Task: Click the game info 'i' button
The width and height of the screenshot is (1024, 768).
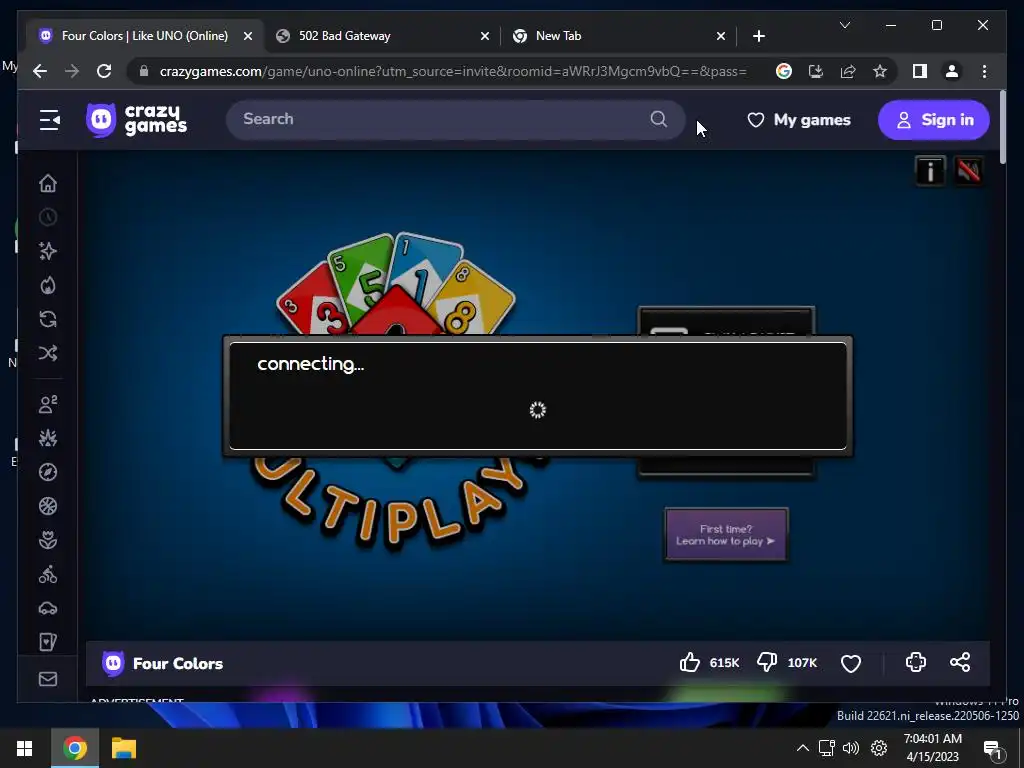Action: click(x=930, y=171)
